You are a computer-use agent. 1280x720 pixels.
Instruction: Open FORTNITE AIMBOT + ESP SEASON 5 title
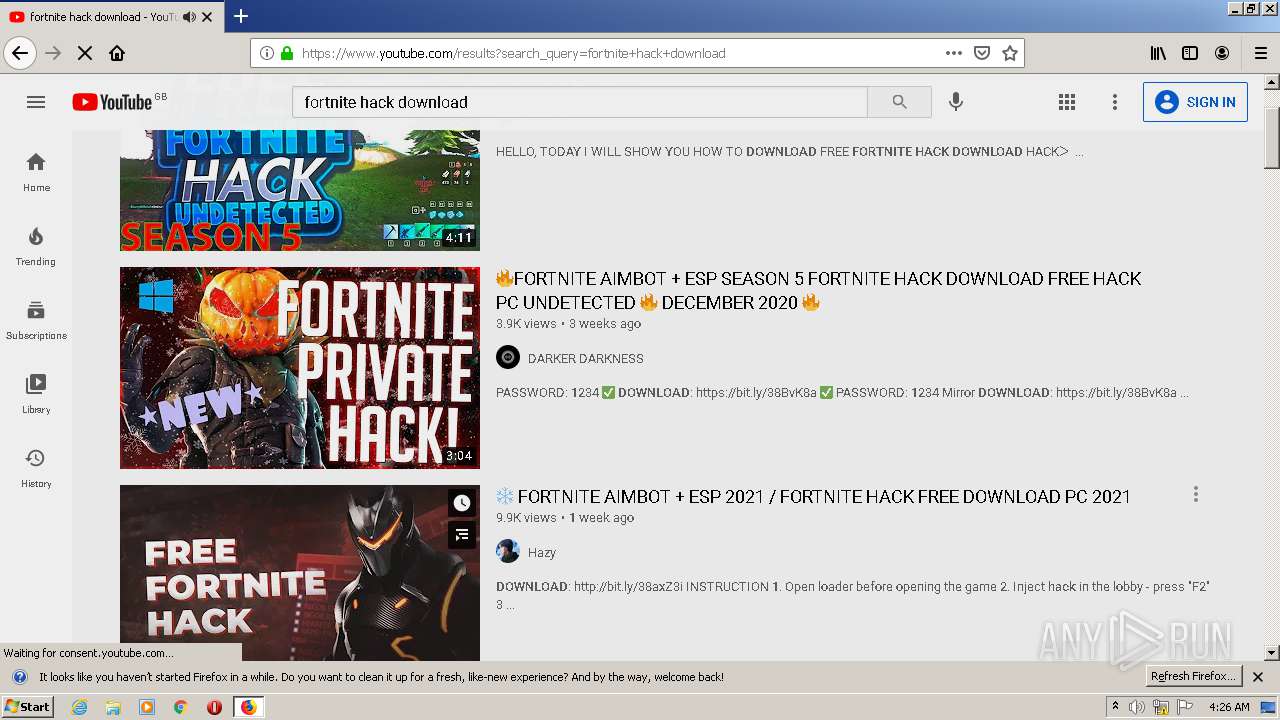tap(818, 290)
